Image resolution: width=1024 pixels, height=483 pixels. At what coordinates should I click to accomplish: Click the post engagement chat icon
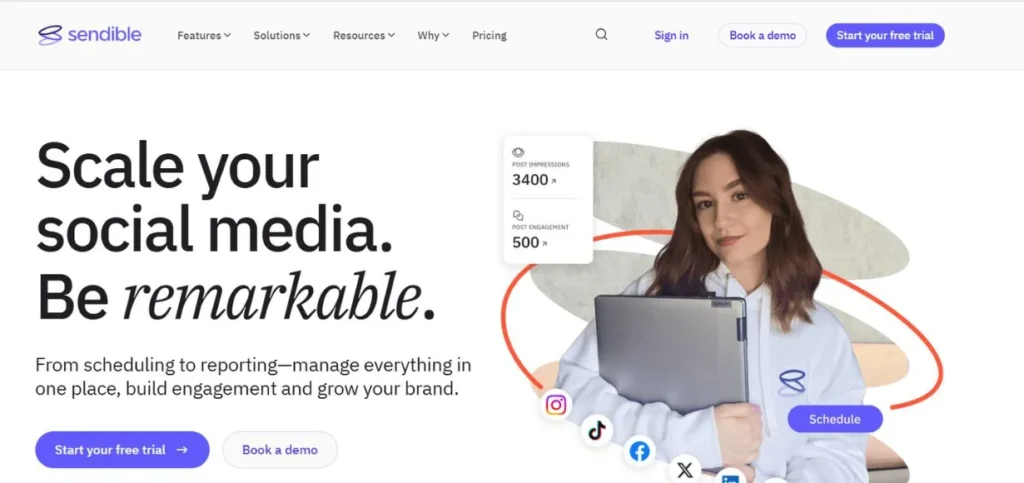(518, 215)
